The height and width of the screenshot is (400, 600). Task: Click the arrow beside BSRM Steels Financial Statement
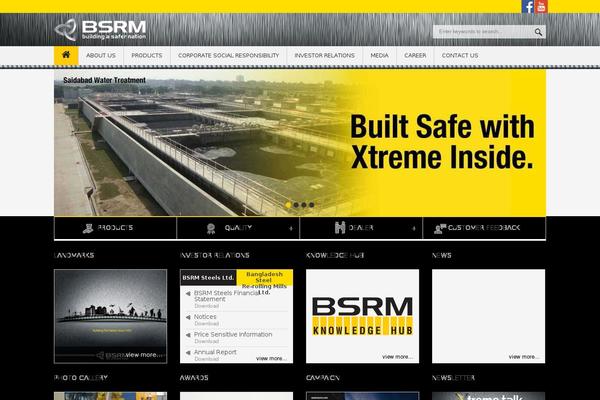coord(188,294)
